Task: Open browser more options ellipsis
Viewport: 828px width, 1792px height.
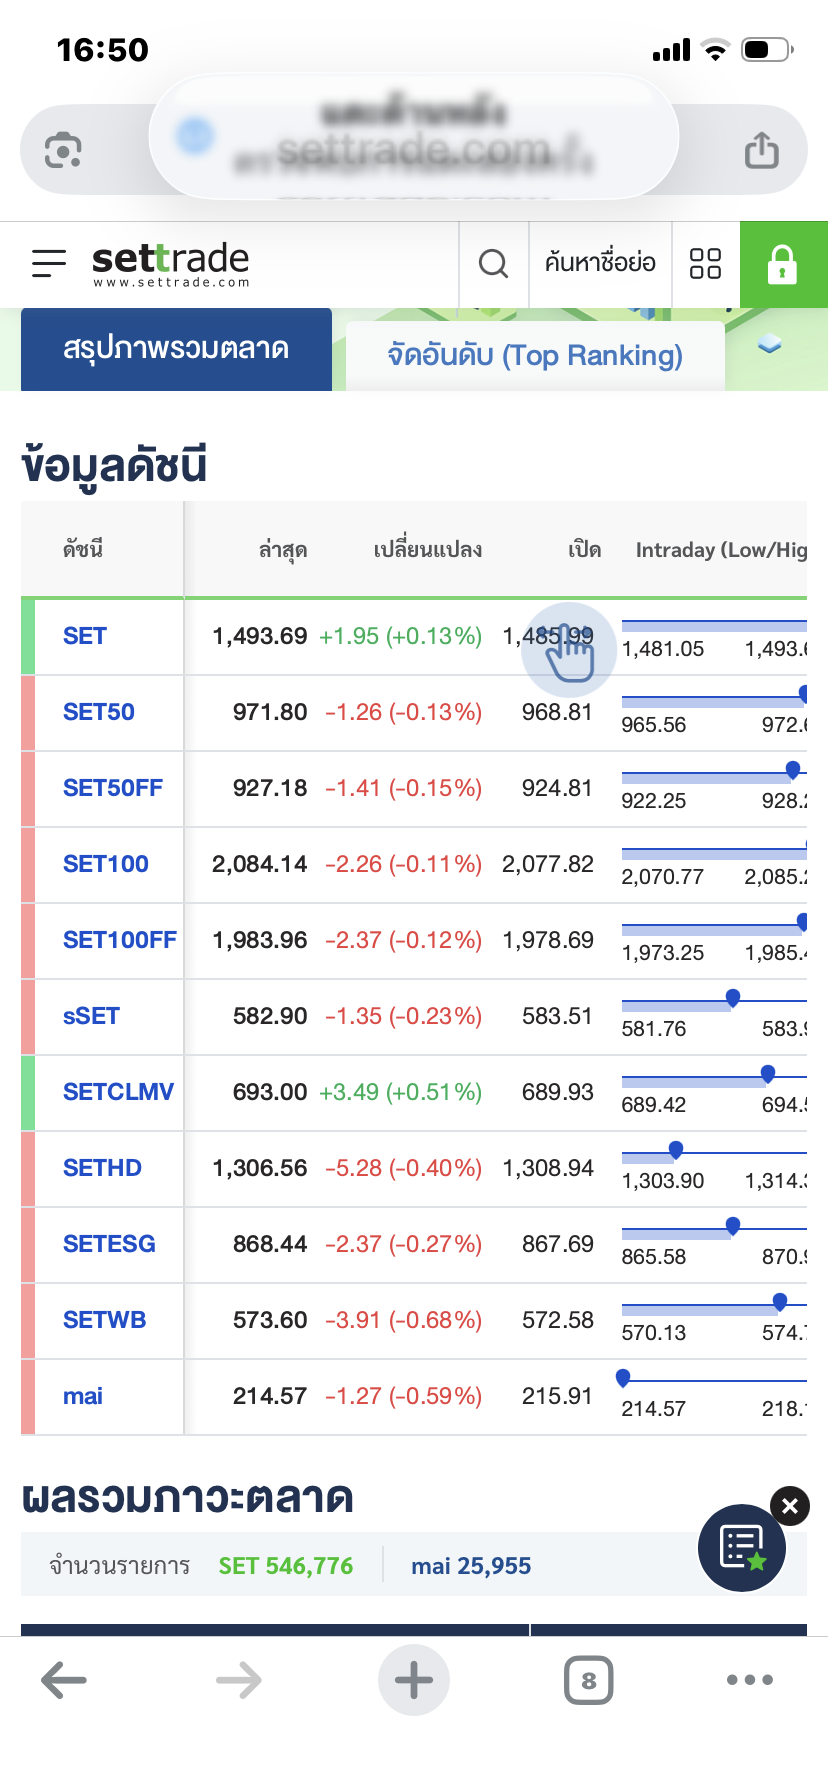Action: tap(750, 1680)
